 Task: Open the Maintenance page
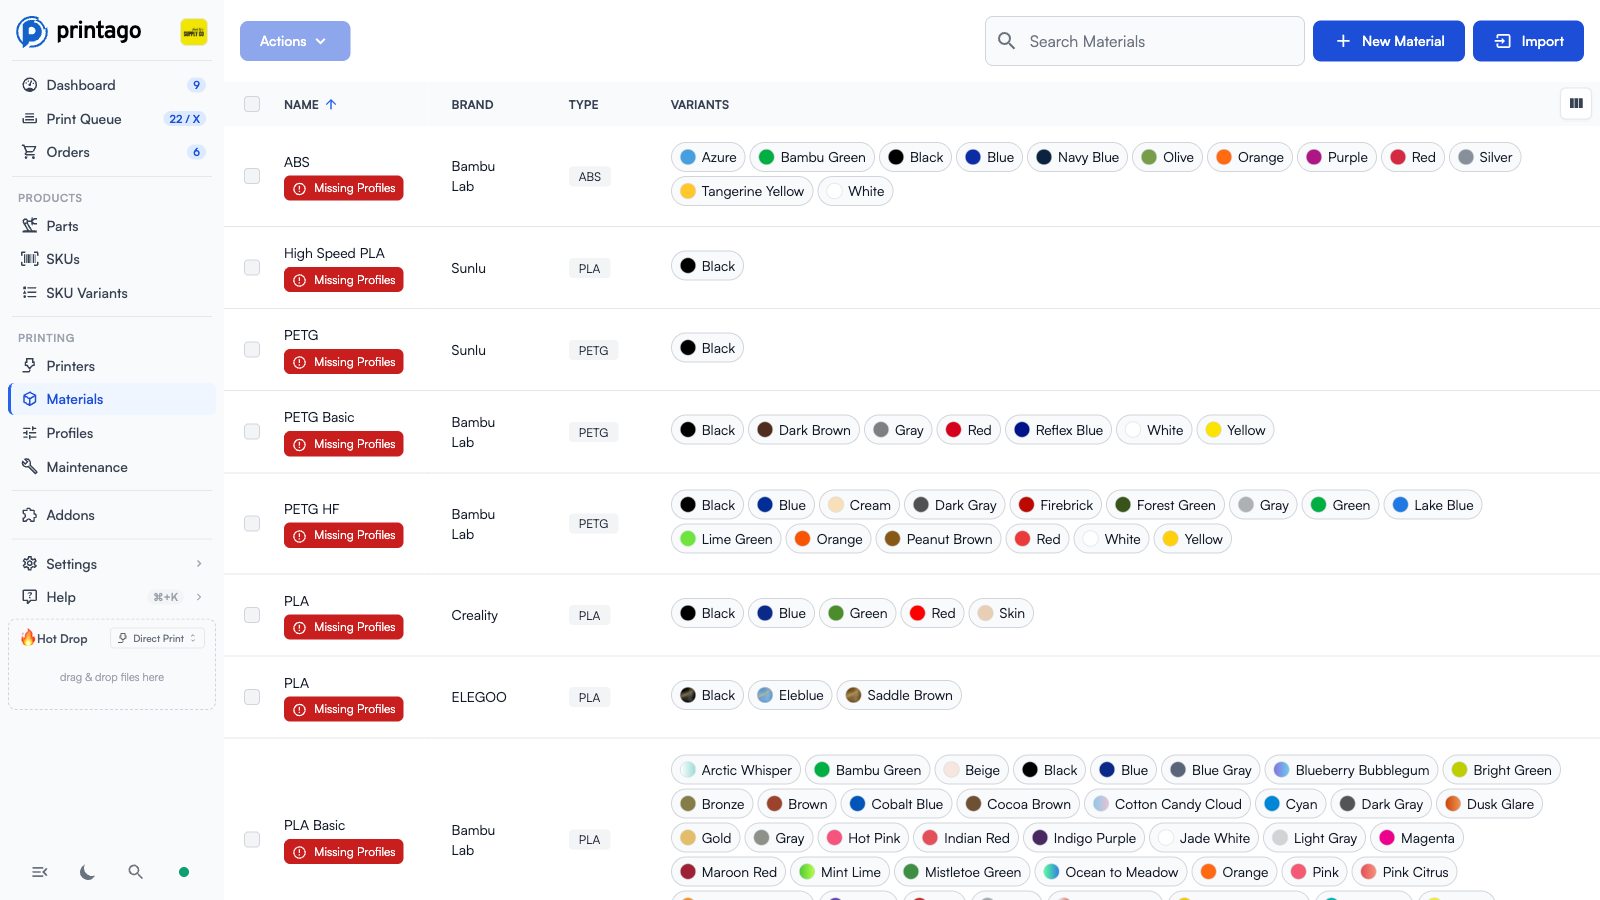click(x=112, y=467)
